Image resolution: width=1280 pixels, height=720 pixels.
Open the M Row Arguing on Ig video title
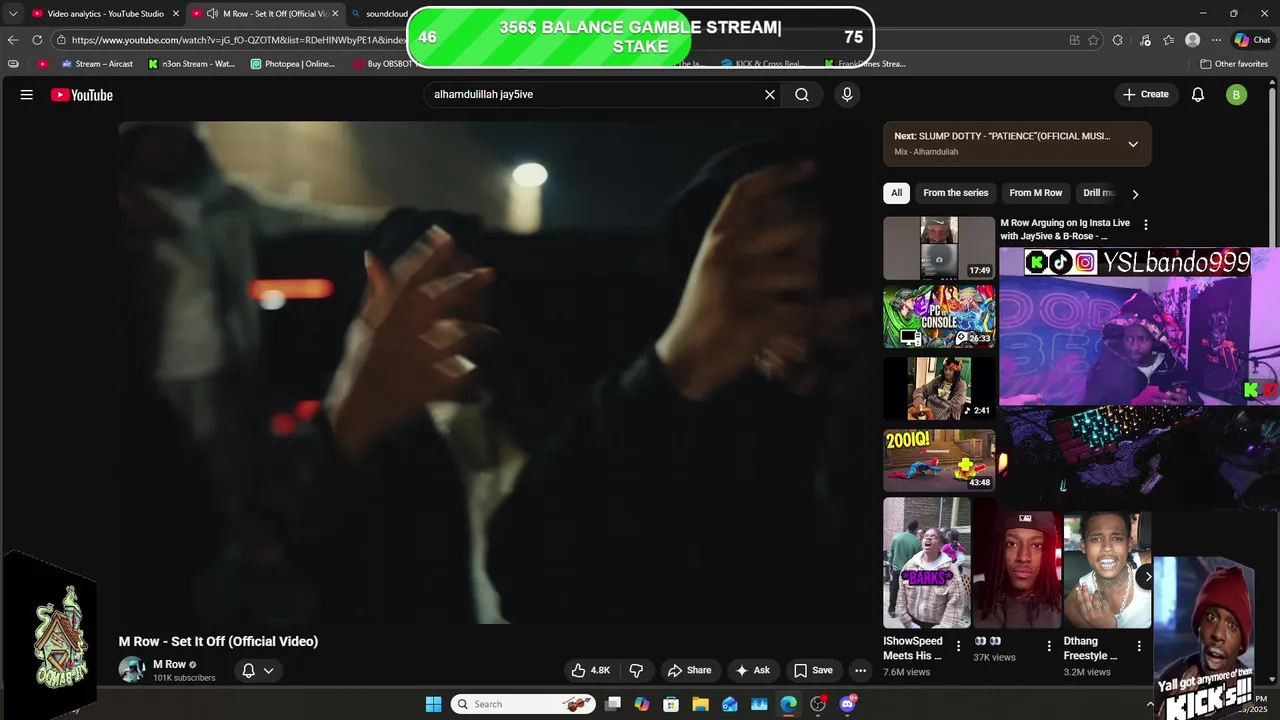coord(1065,230)
